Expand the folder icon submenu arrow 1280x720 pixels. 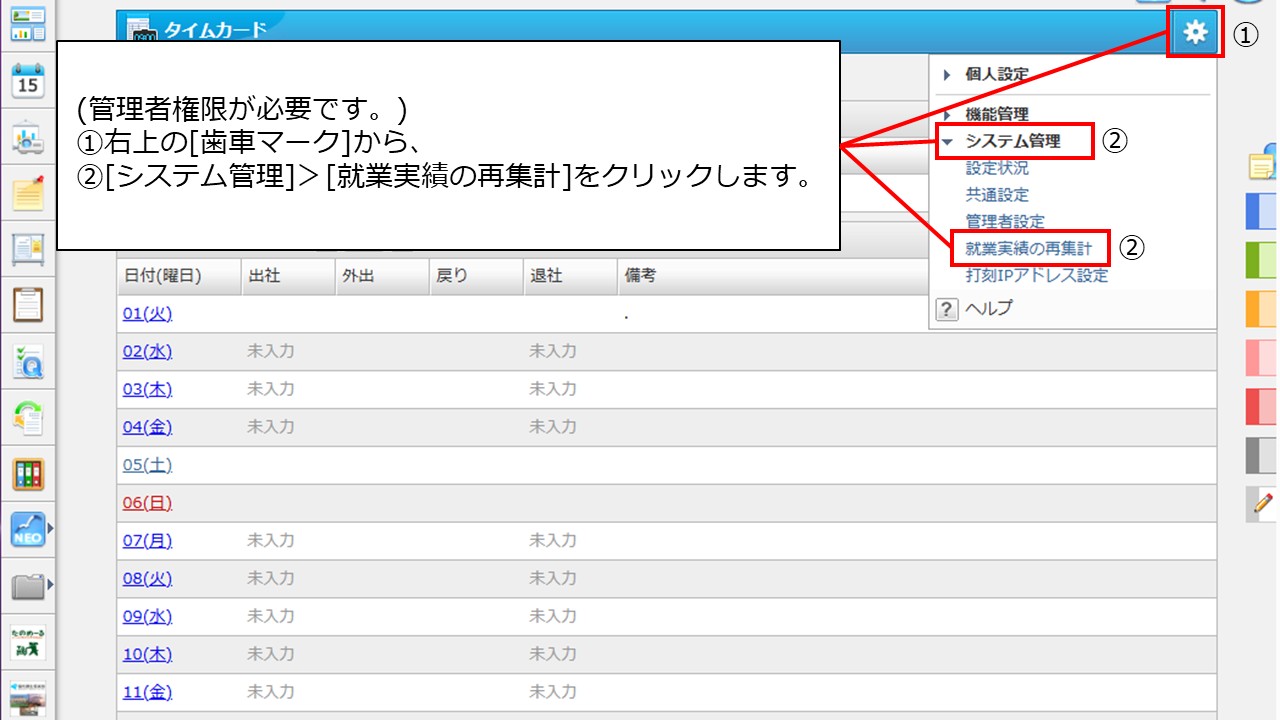coord(49,583)
